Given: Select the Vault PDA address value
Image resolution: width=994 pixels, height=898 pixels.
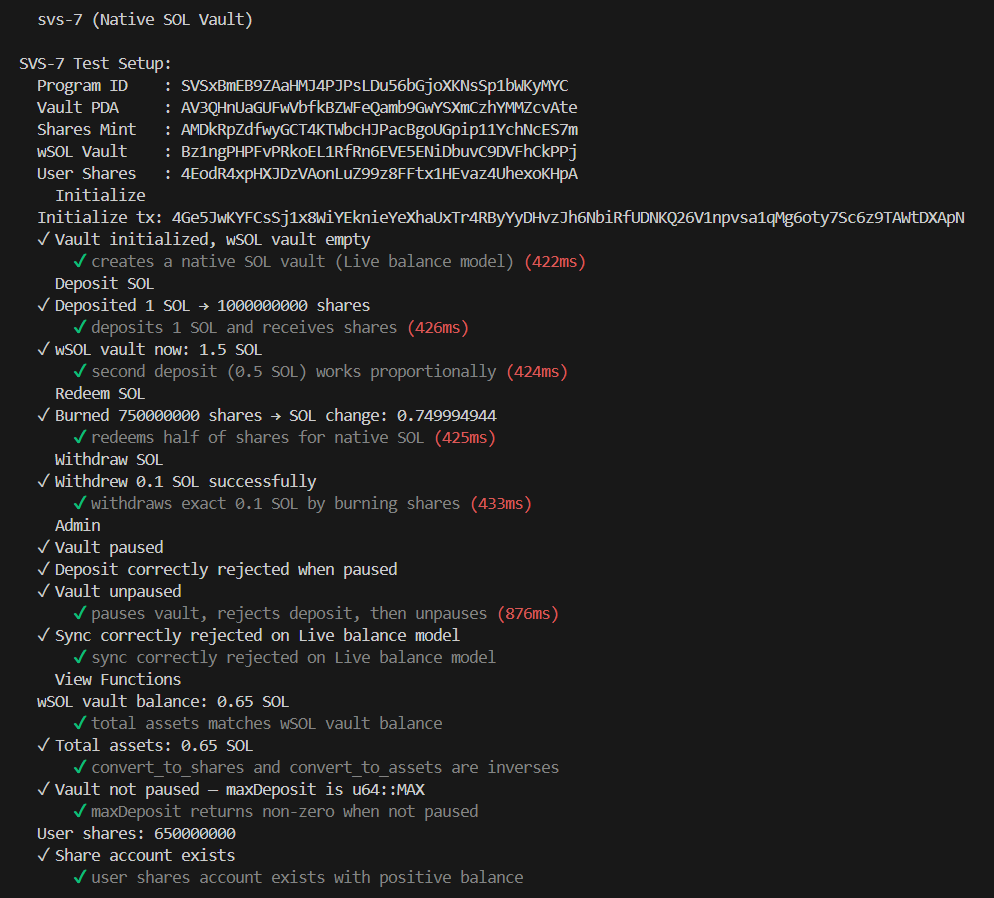Looking at the screenshot, I should [x=379, y=108].
